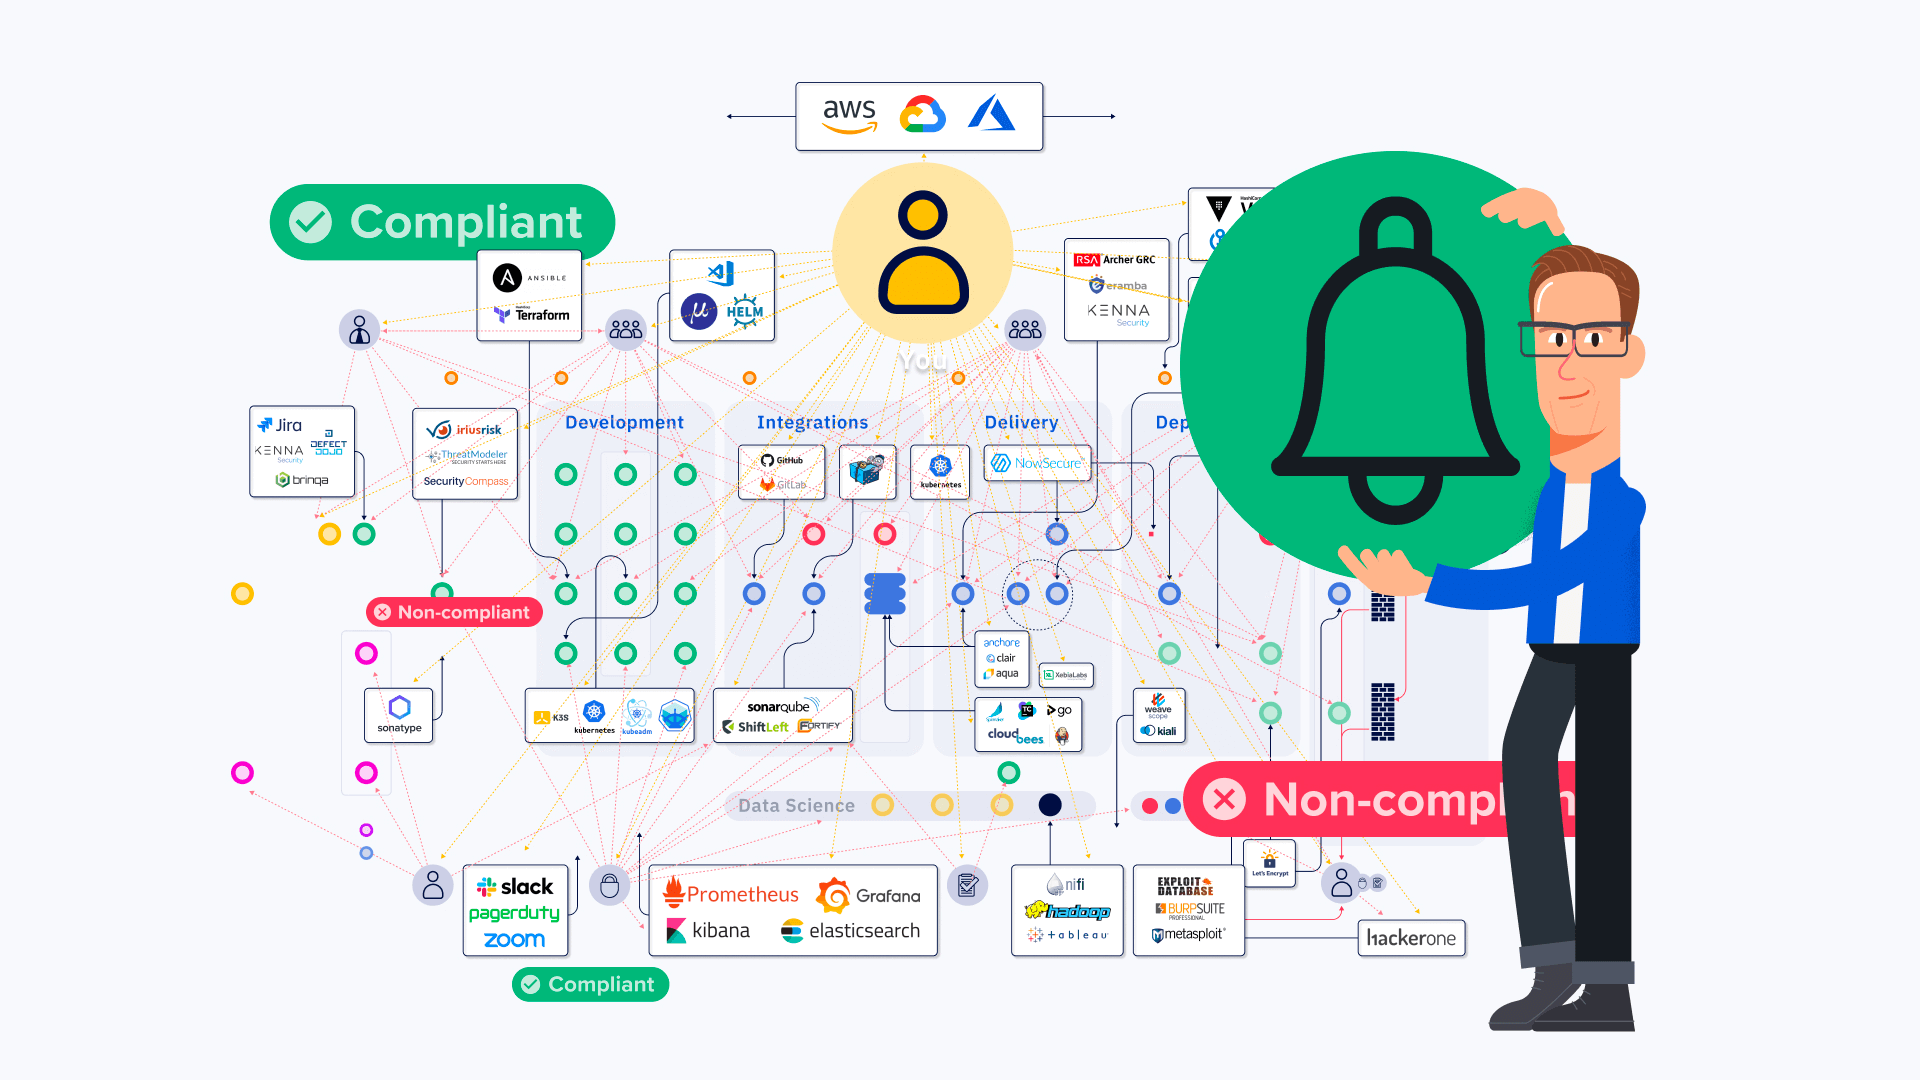Click the dark navy dot in Data Science row

tap(1050, 805)
